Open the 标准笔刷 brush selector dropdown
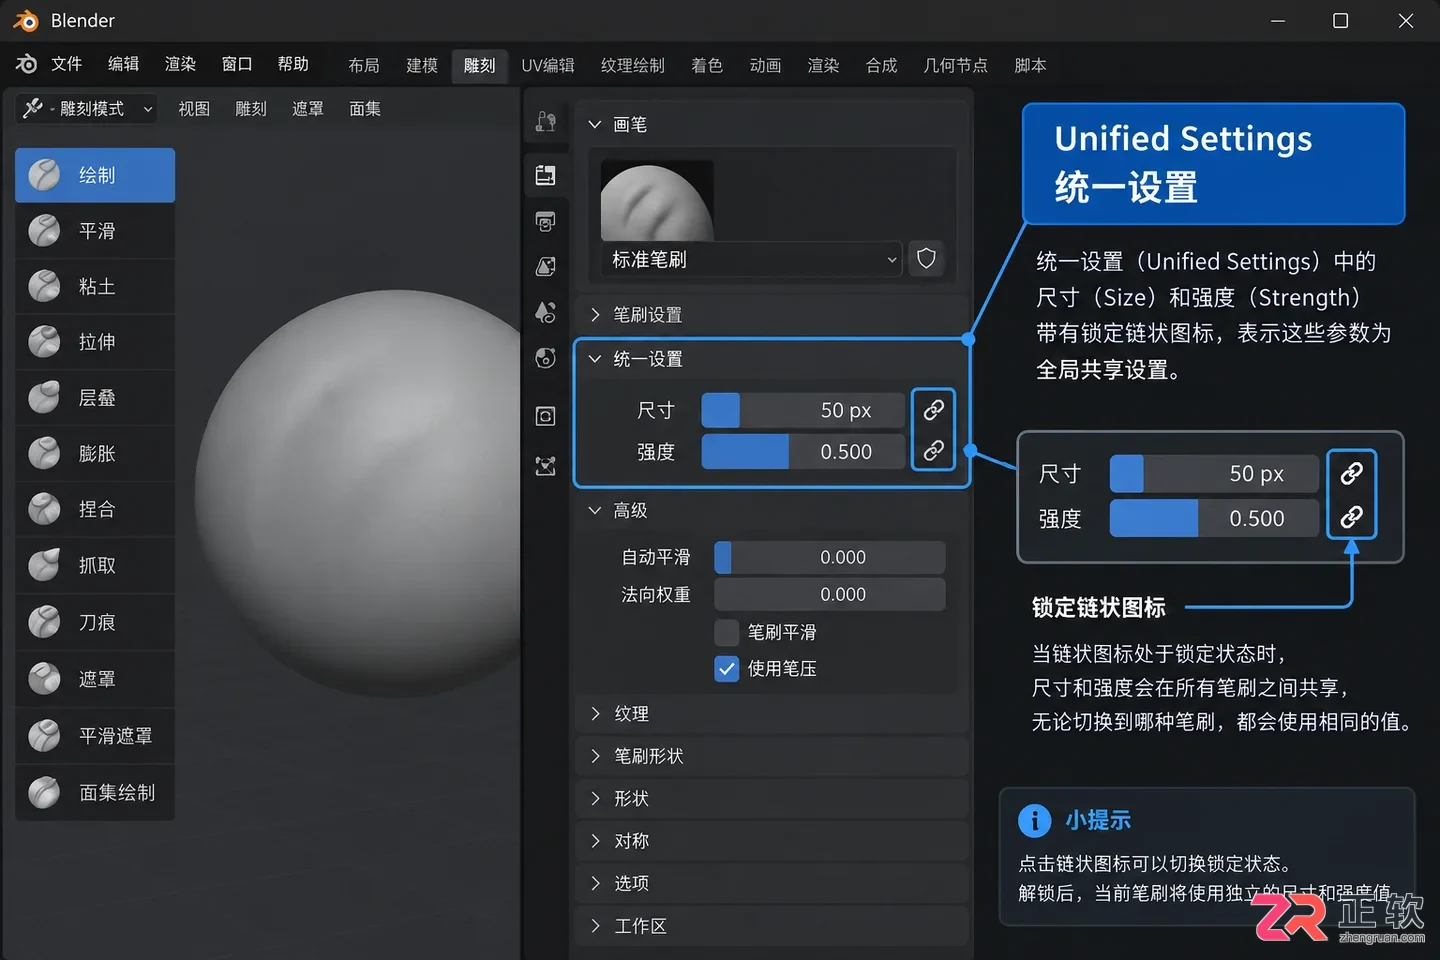Image resolution: width=1440 pixels, height=960 pixels. (751, 259)
